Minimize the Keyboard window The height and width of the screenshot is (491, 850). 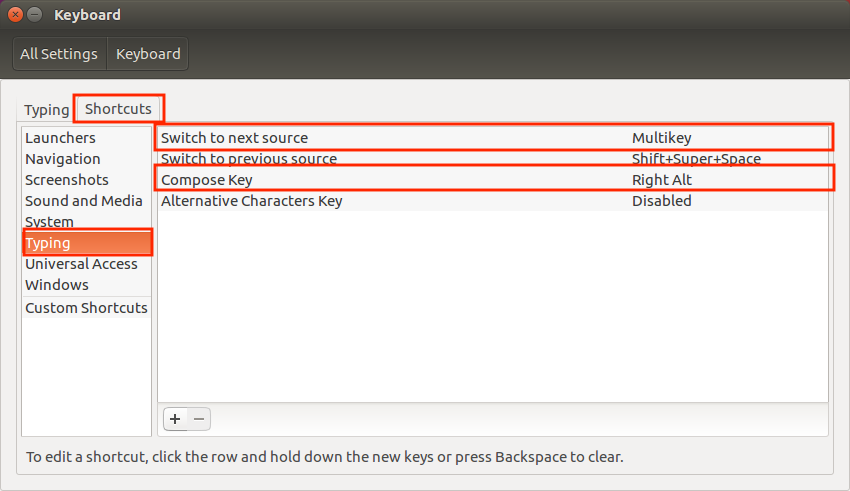click(35, 15)
